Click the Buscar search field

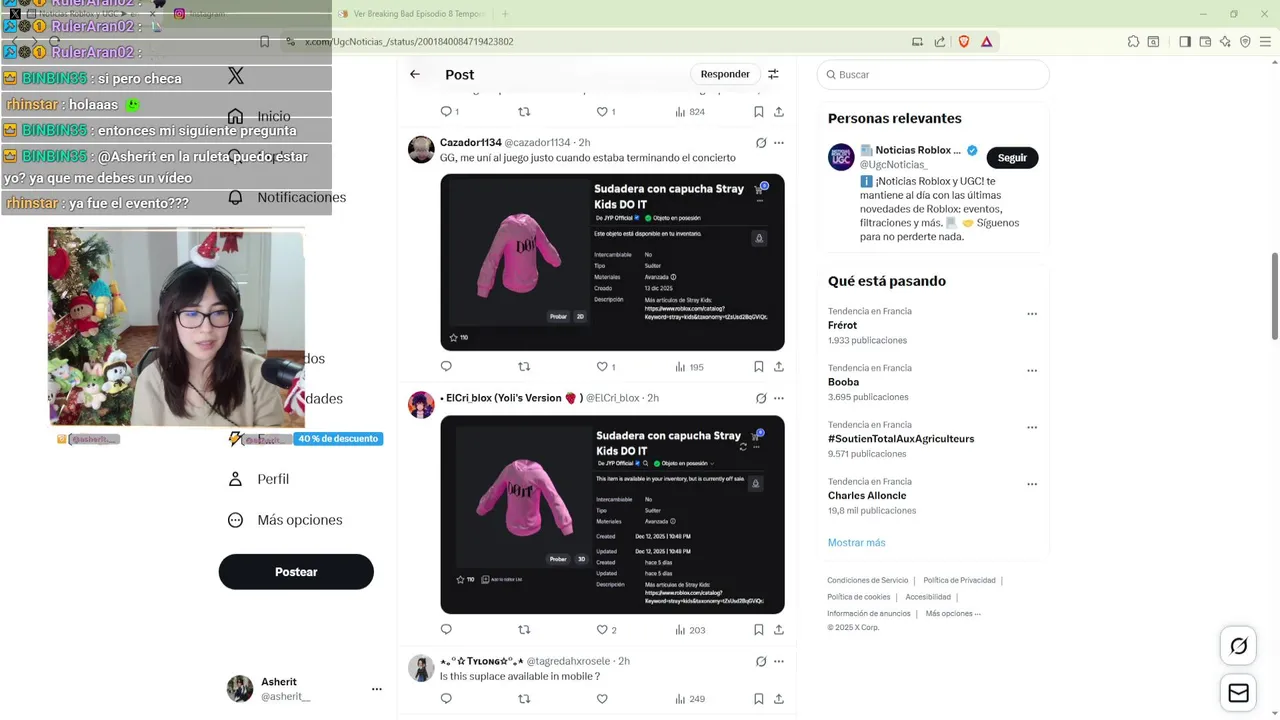click(x=933, y=75)
